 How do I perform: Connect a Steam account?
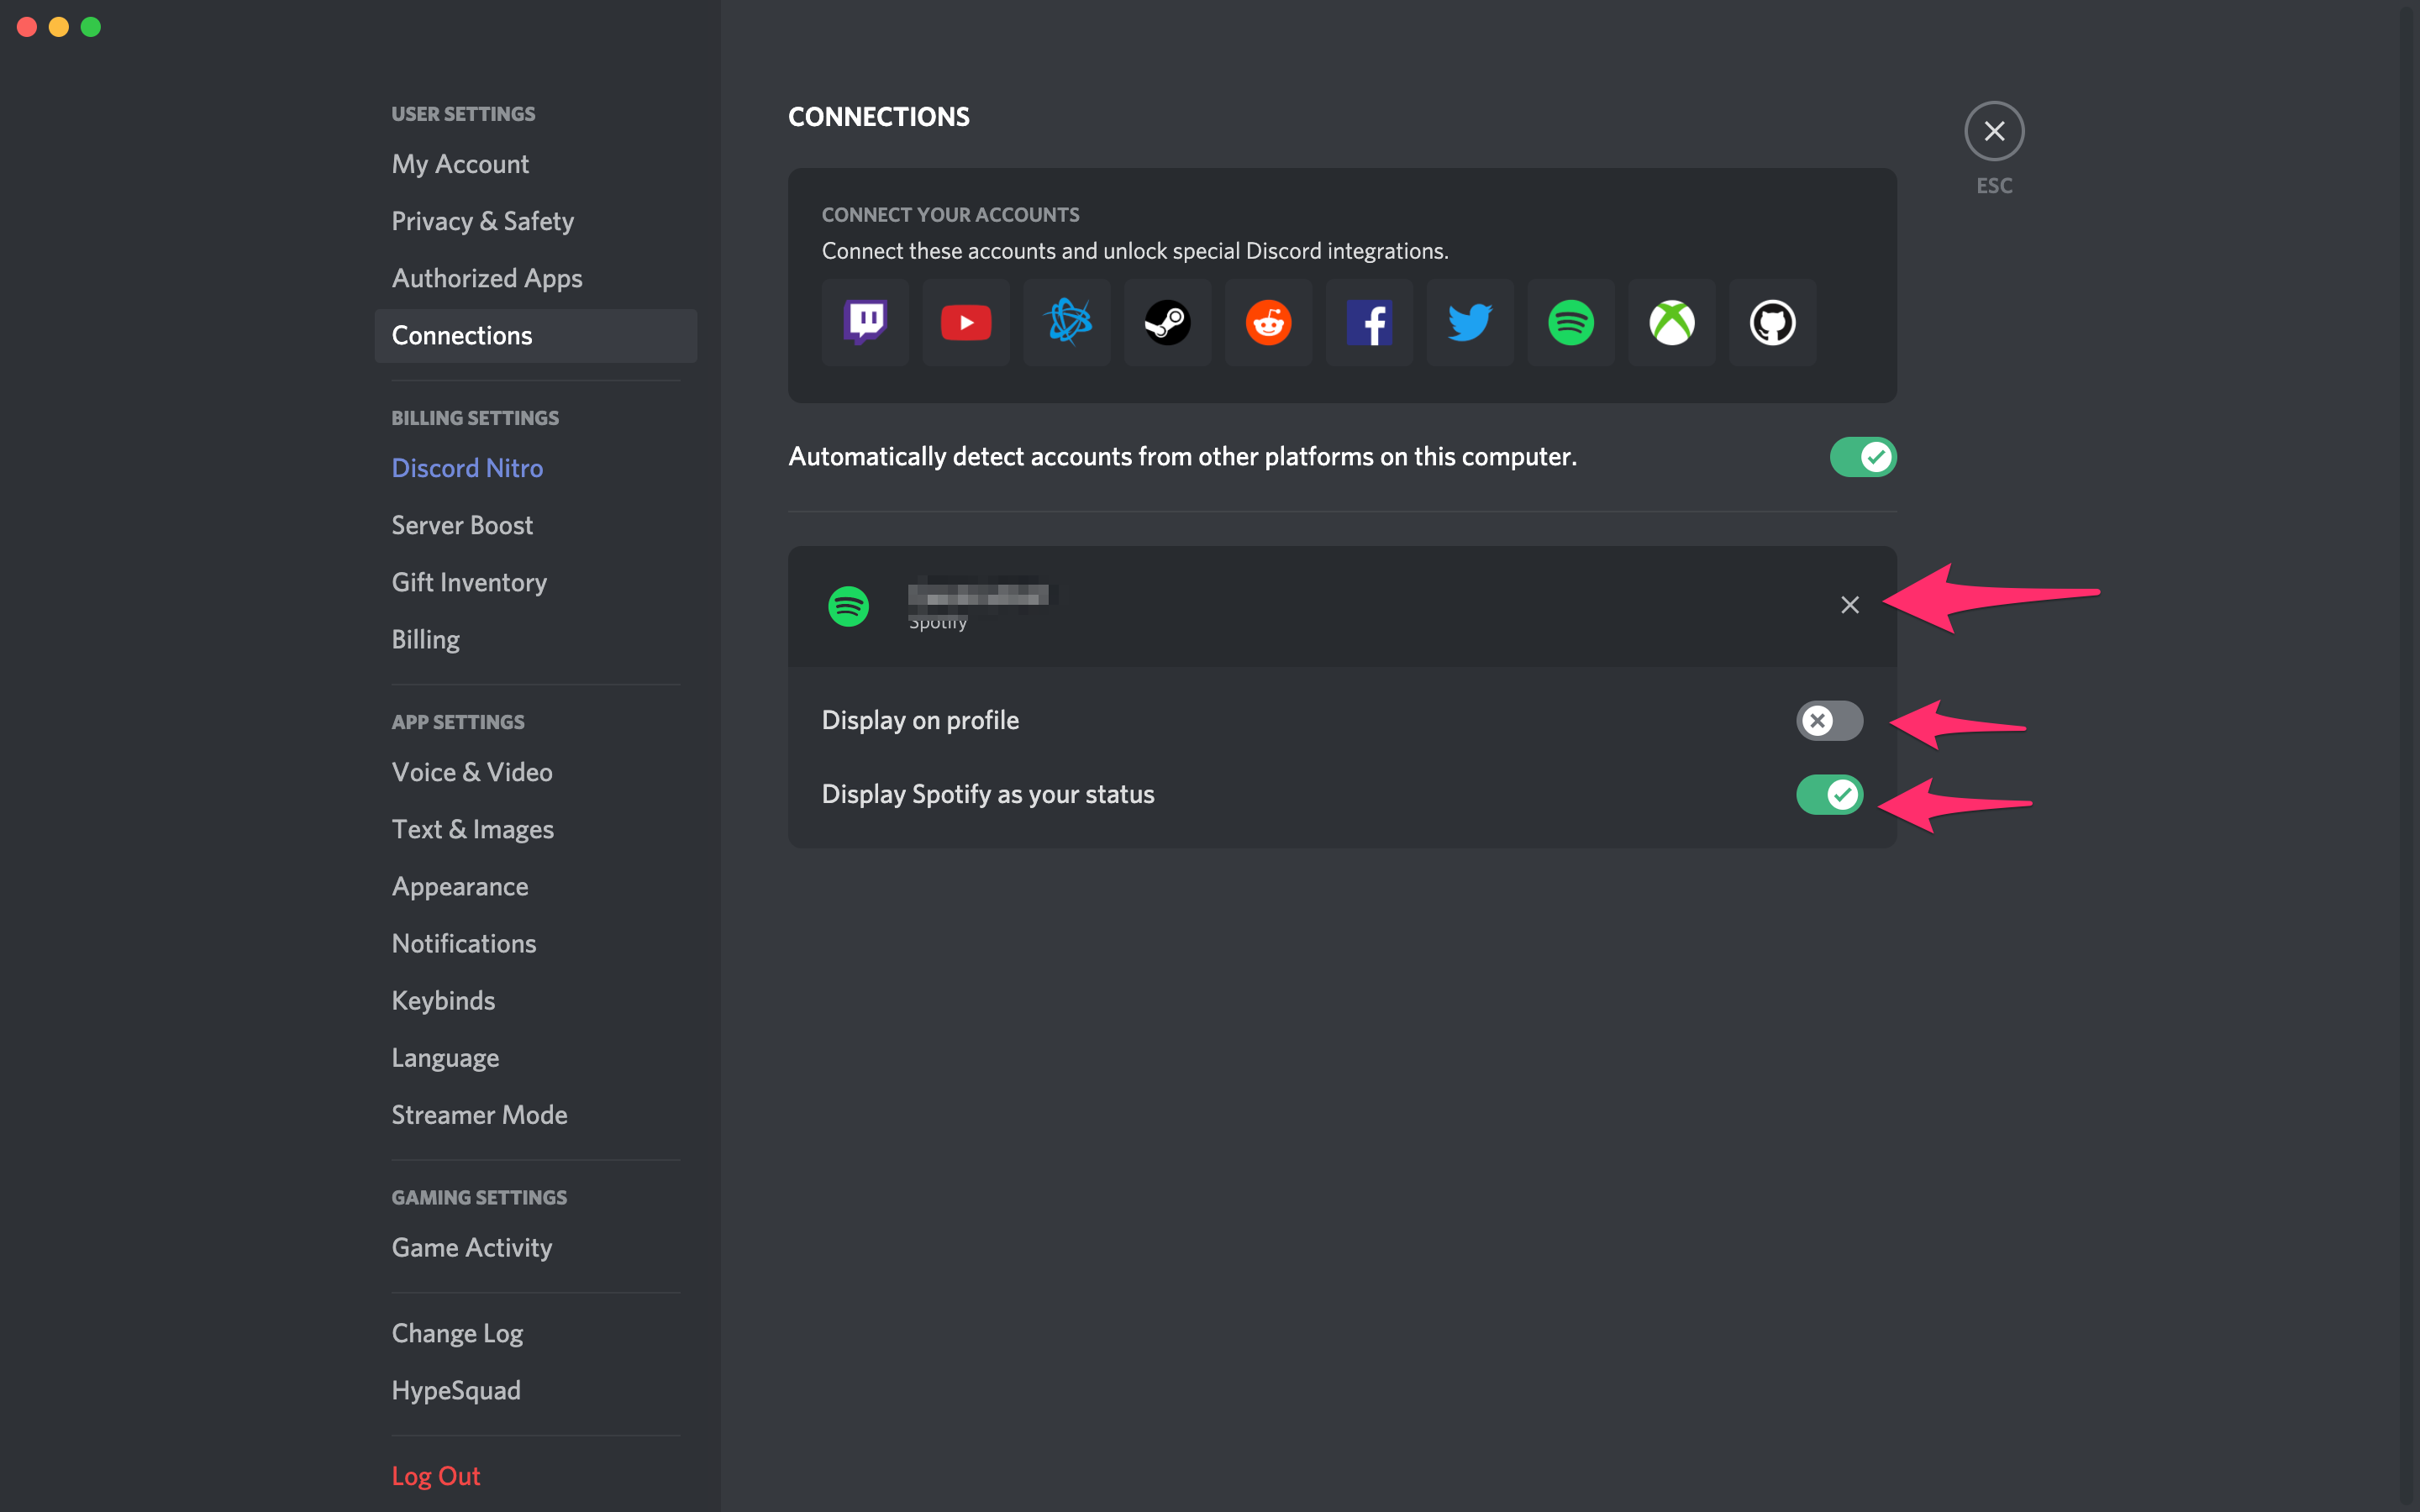1167,322
